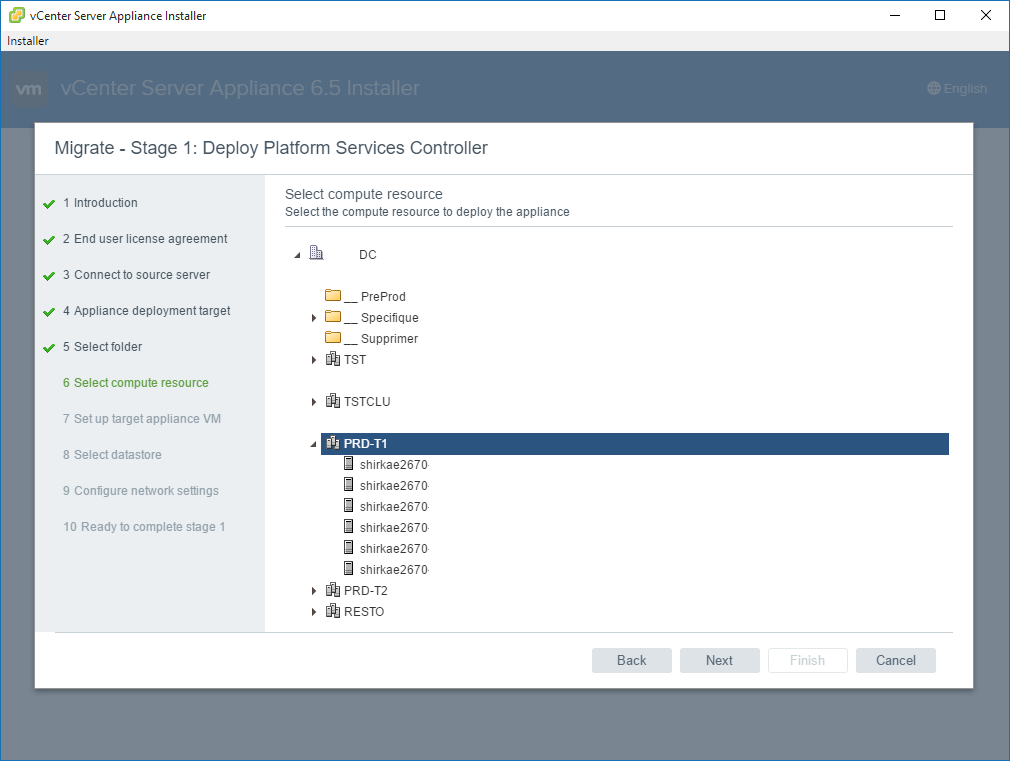Click the RESTO cluster icon
This screenshot has width=1010, height=761.
(x=333, y=611)
